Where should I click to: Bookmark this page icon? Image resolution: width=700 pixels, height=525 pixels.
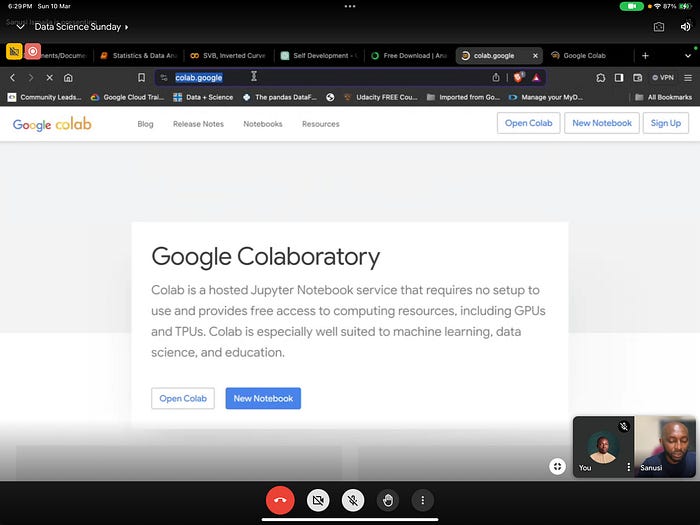(x=141, y=78)
